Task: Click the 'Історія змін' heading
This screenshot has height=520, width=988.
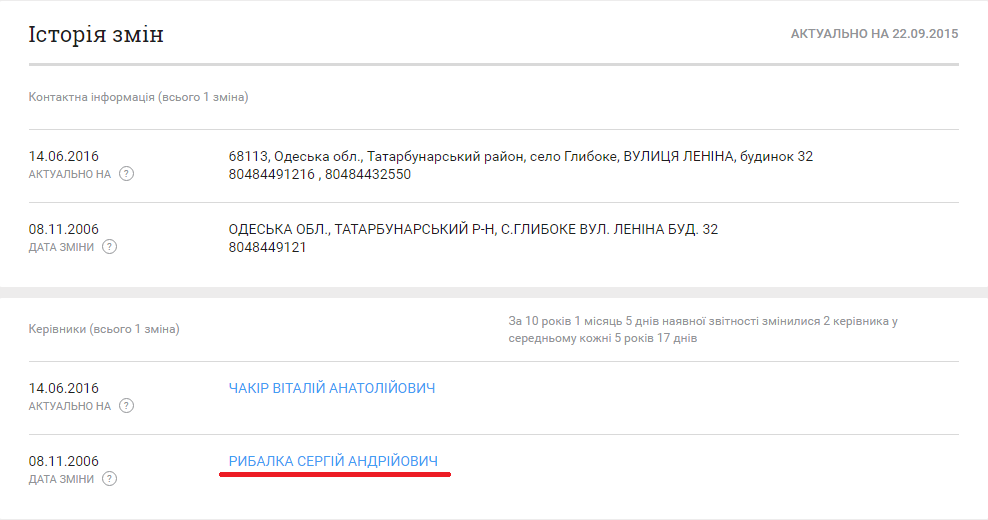Action: pyautogui.click(x=96, y=35)
